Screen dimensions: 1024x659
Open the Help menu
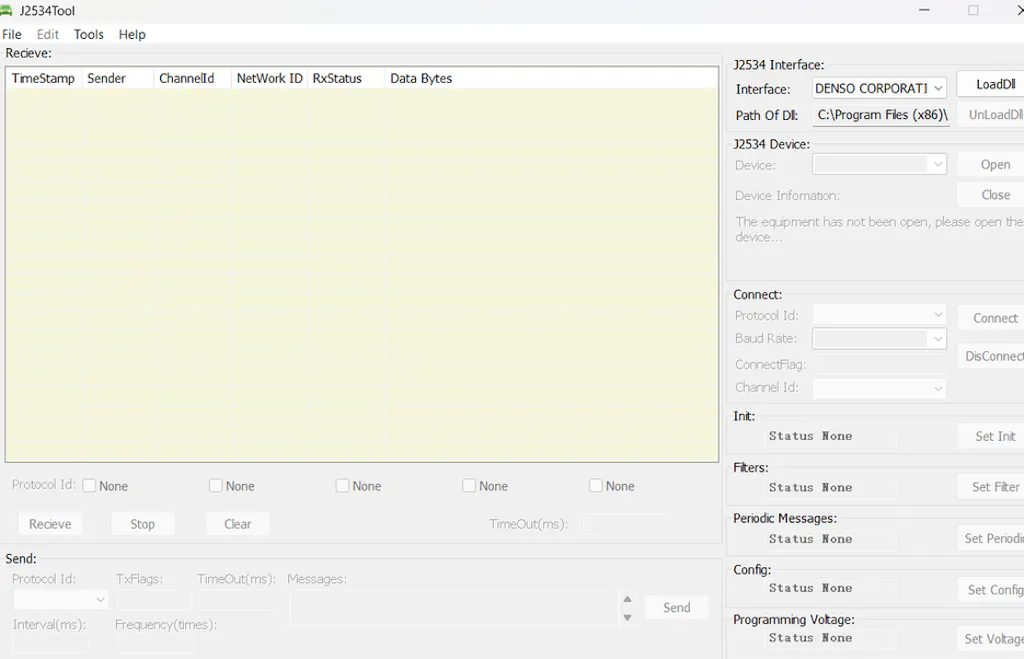[132, 34]
